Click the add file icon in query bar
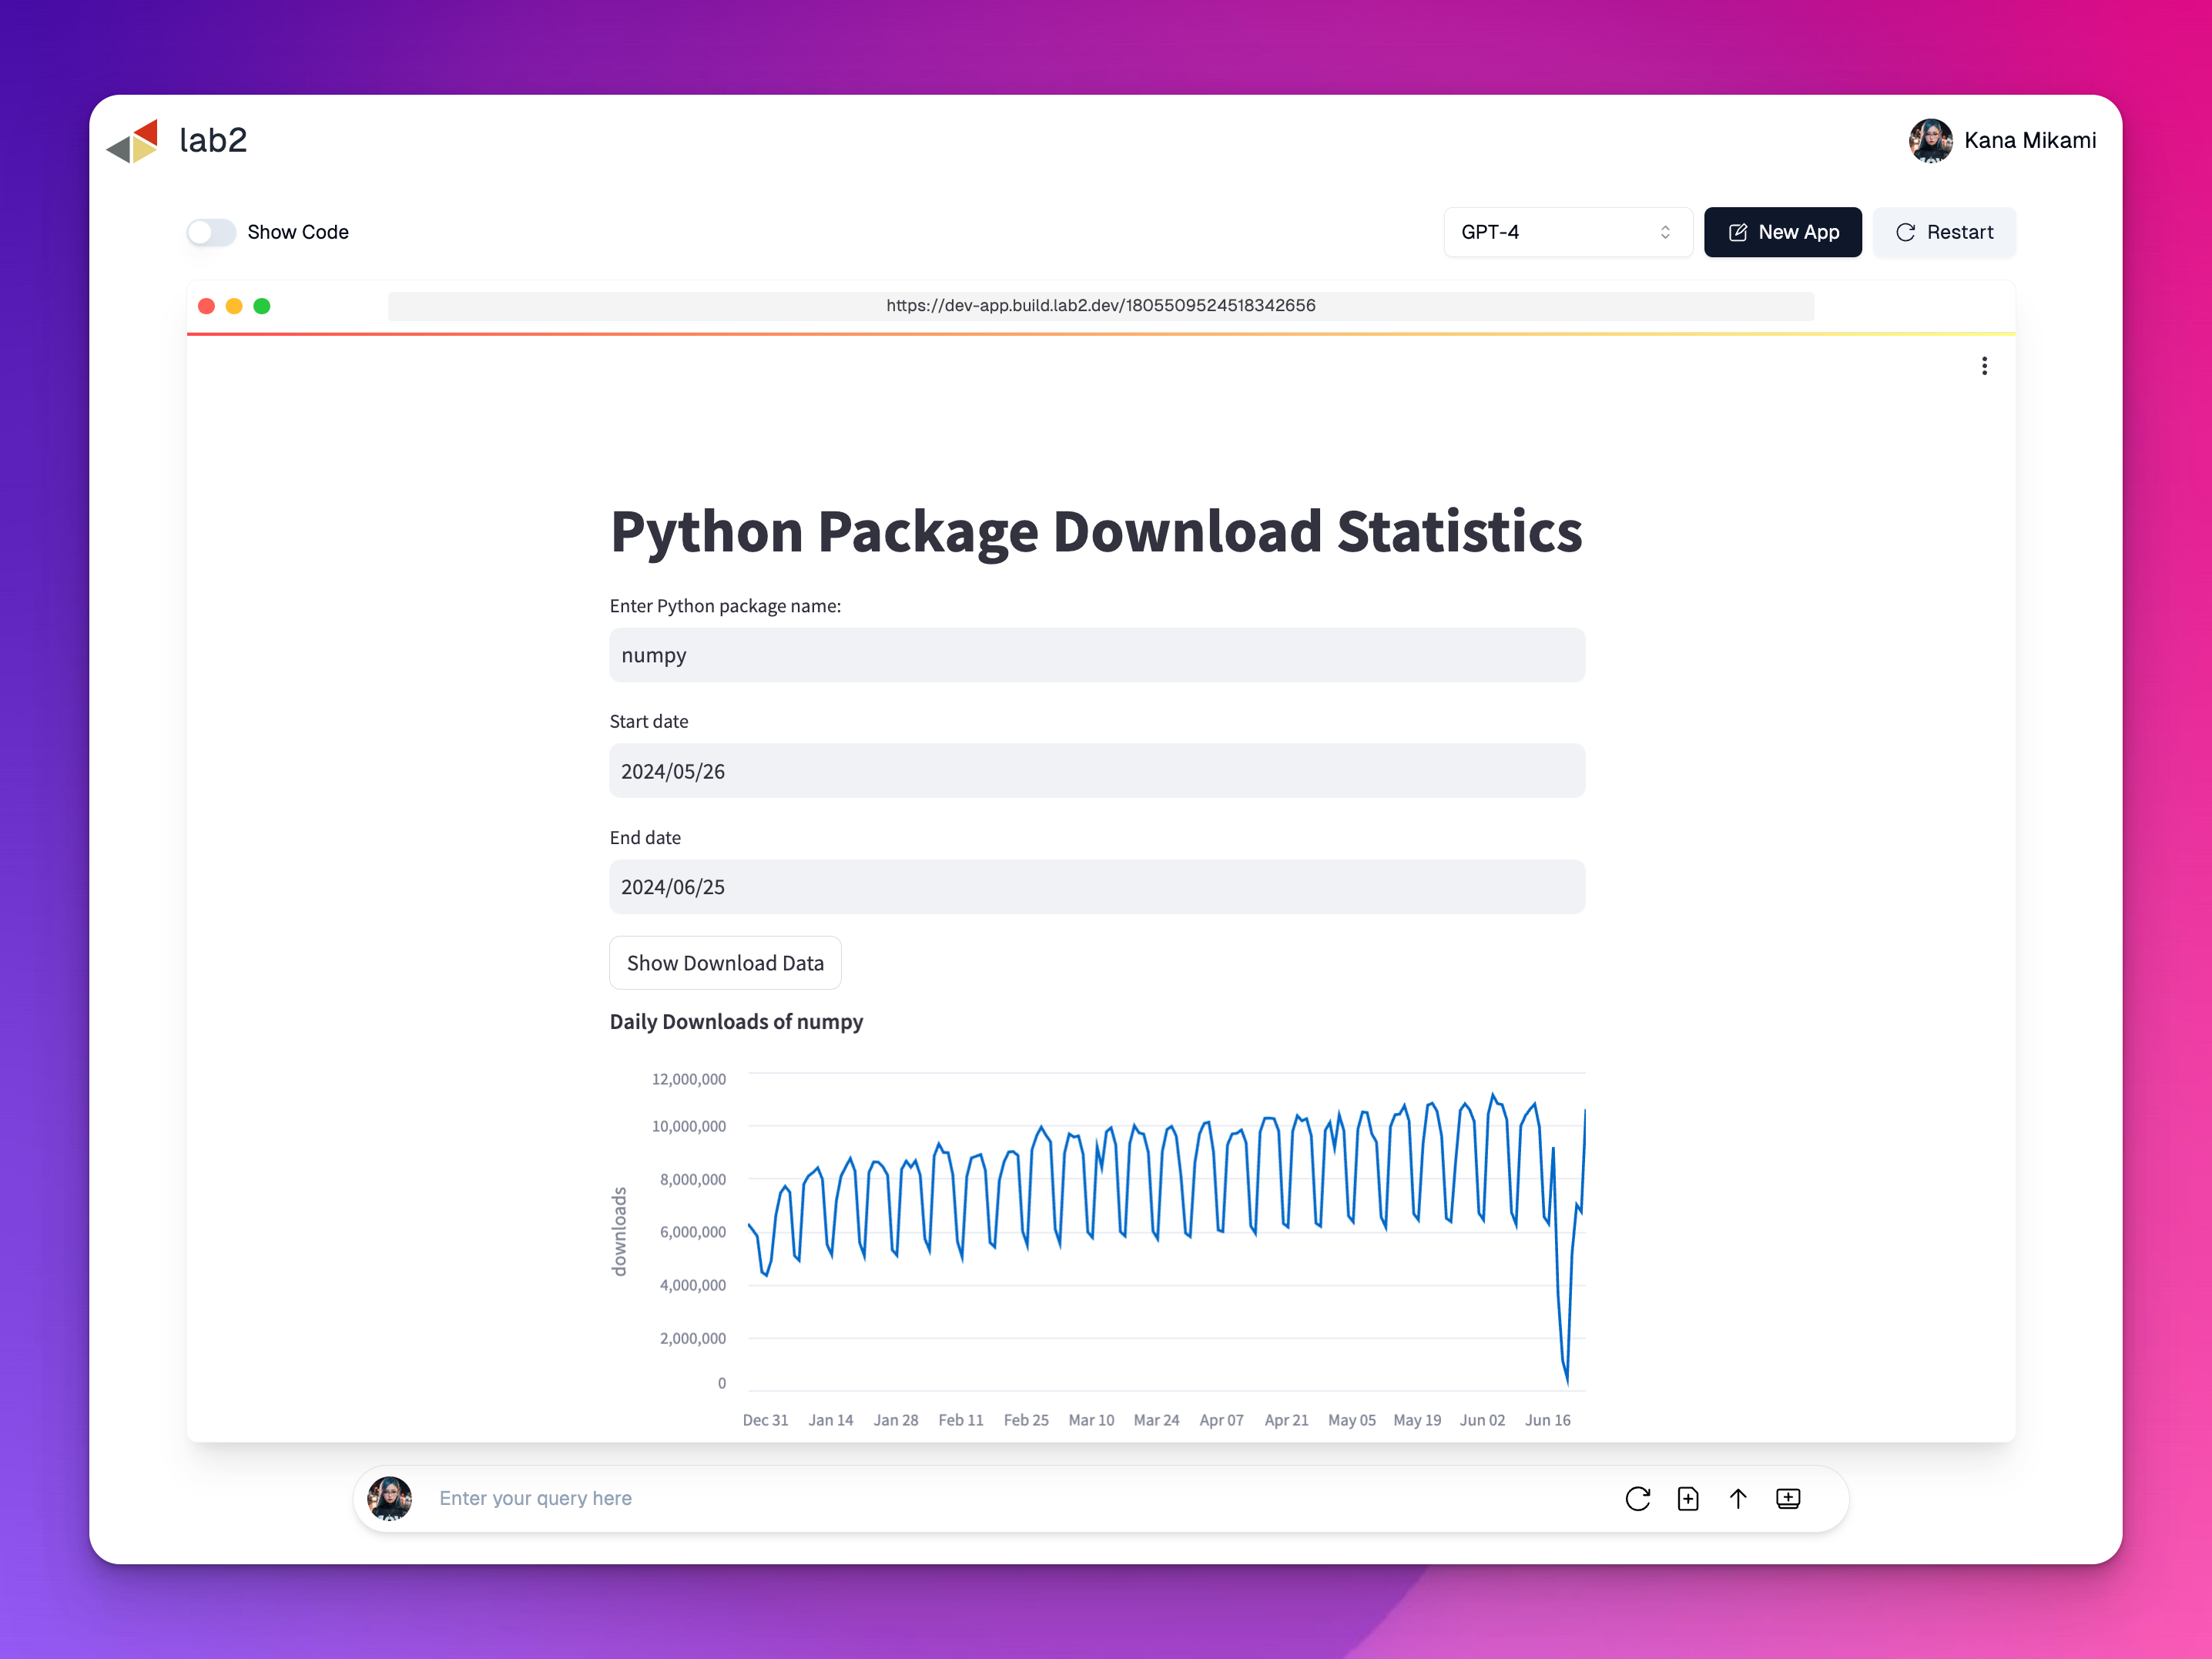 click(x=1688, y=1498)
